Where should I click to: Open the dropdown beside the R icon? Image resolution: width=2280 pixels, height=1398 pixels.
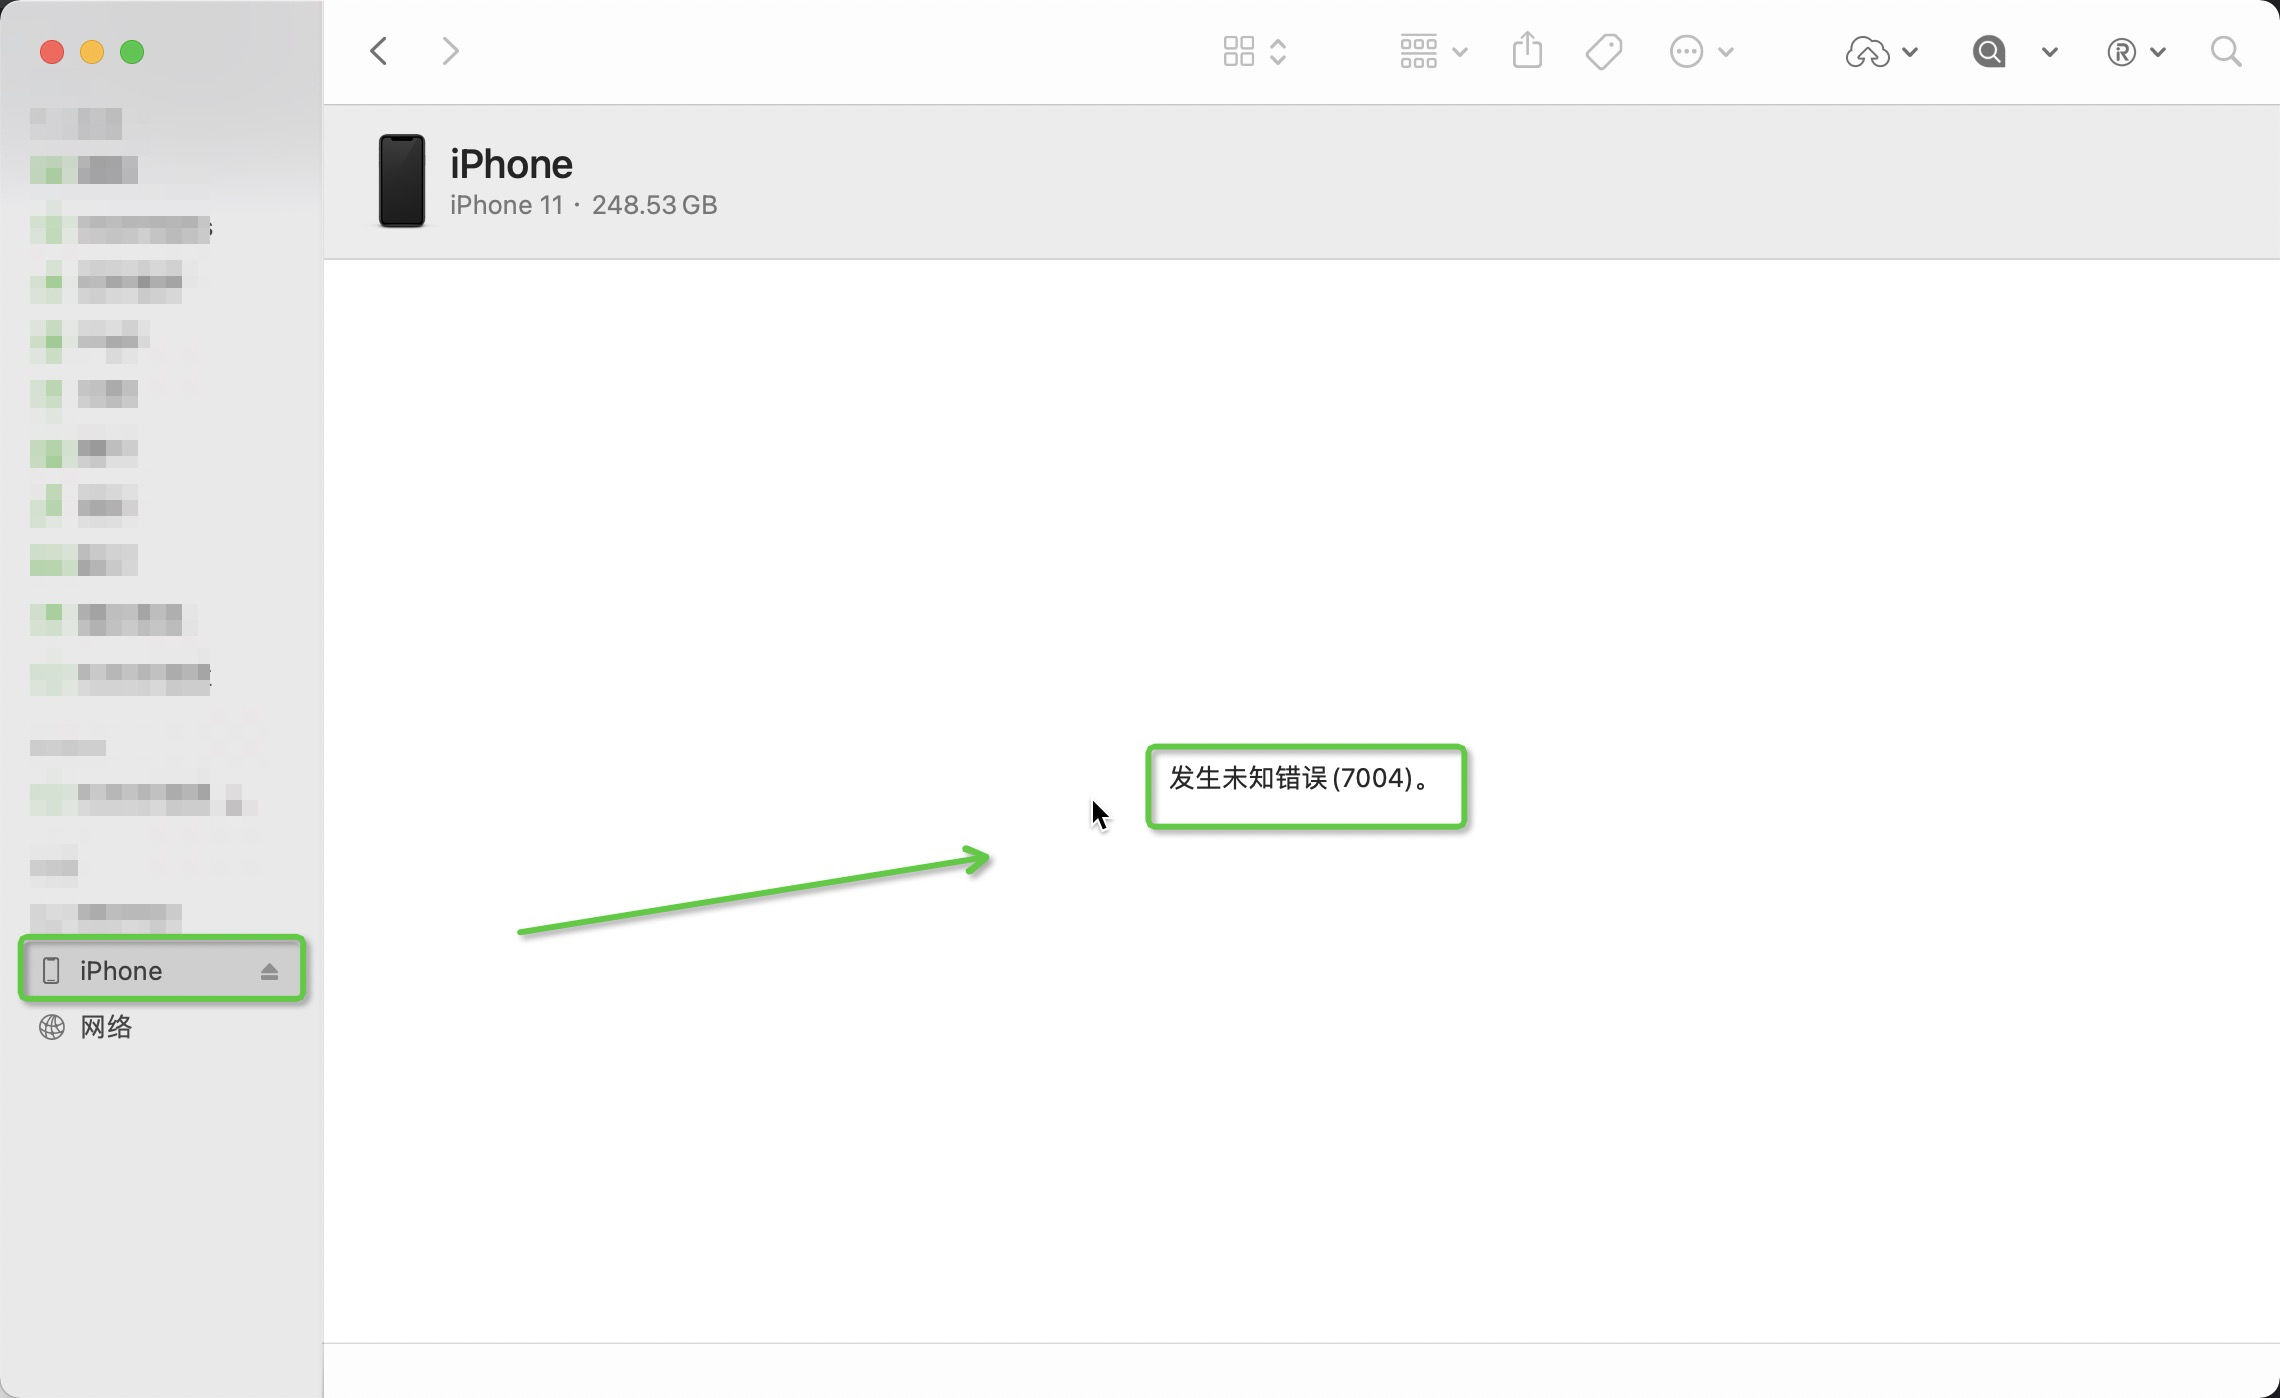2158,52
